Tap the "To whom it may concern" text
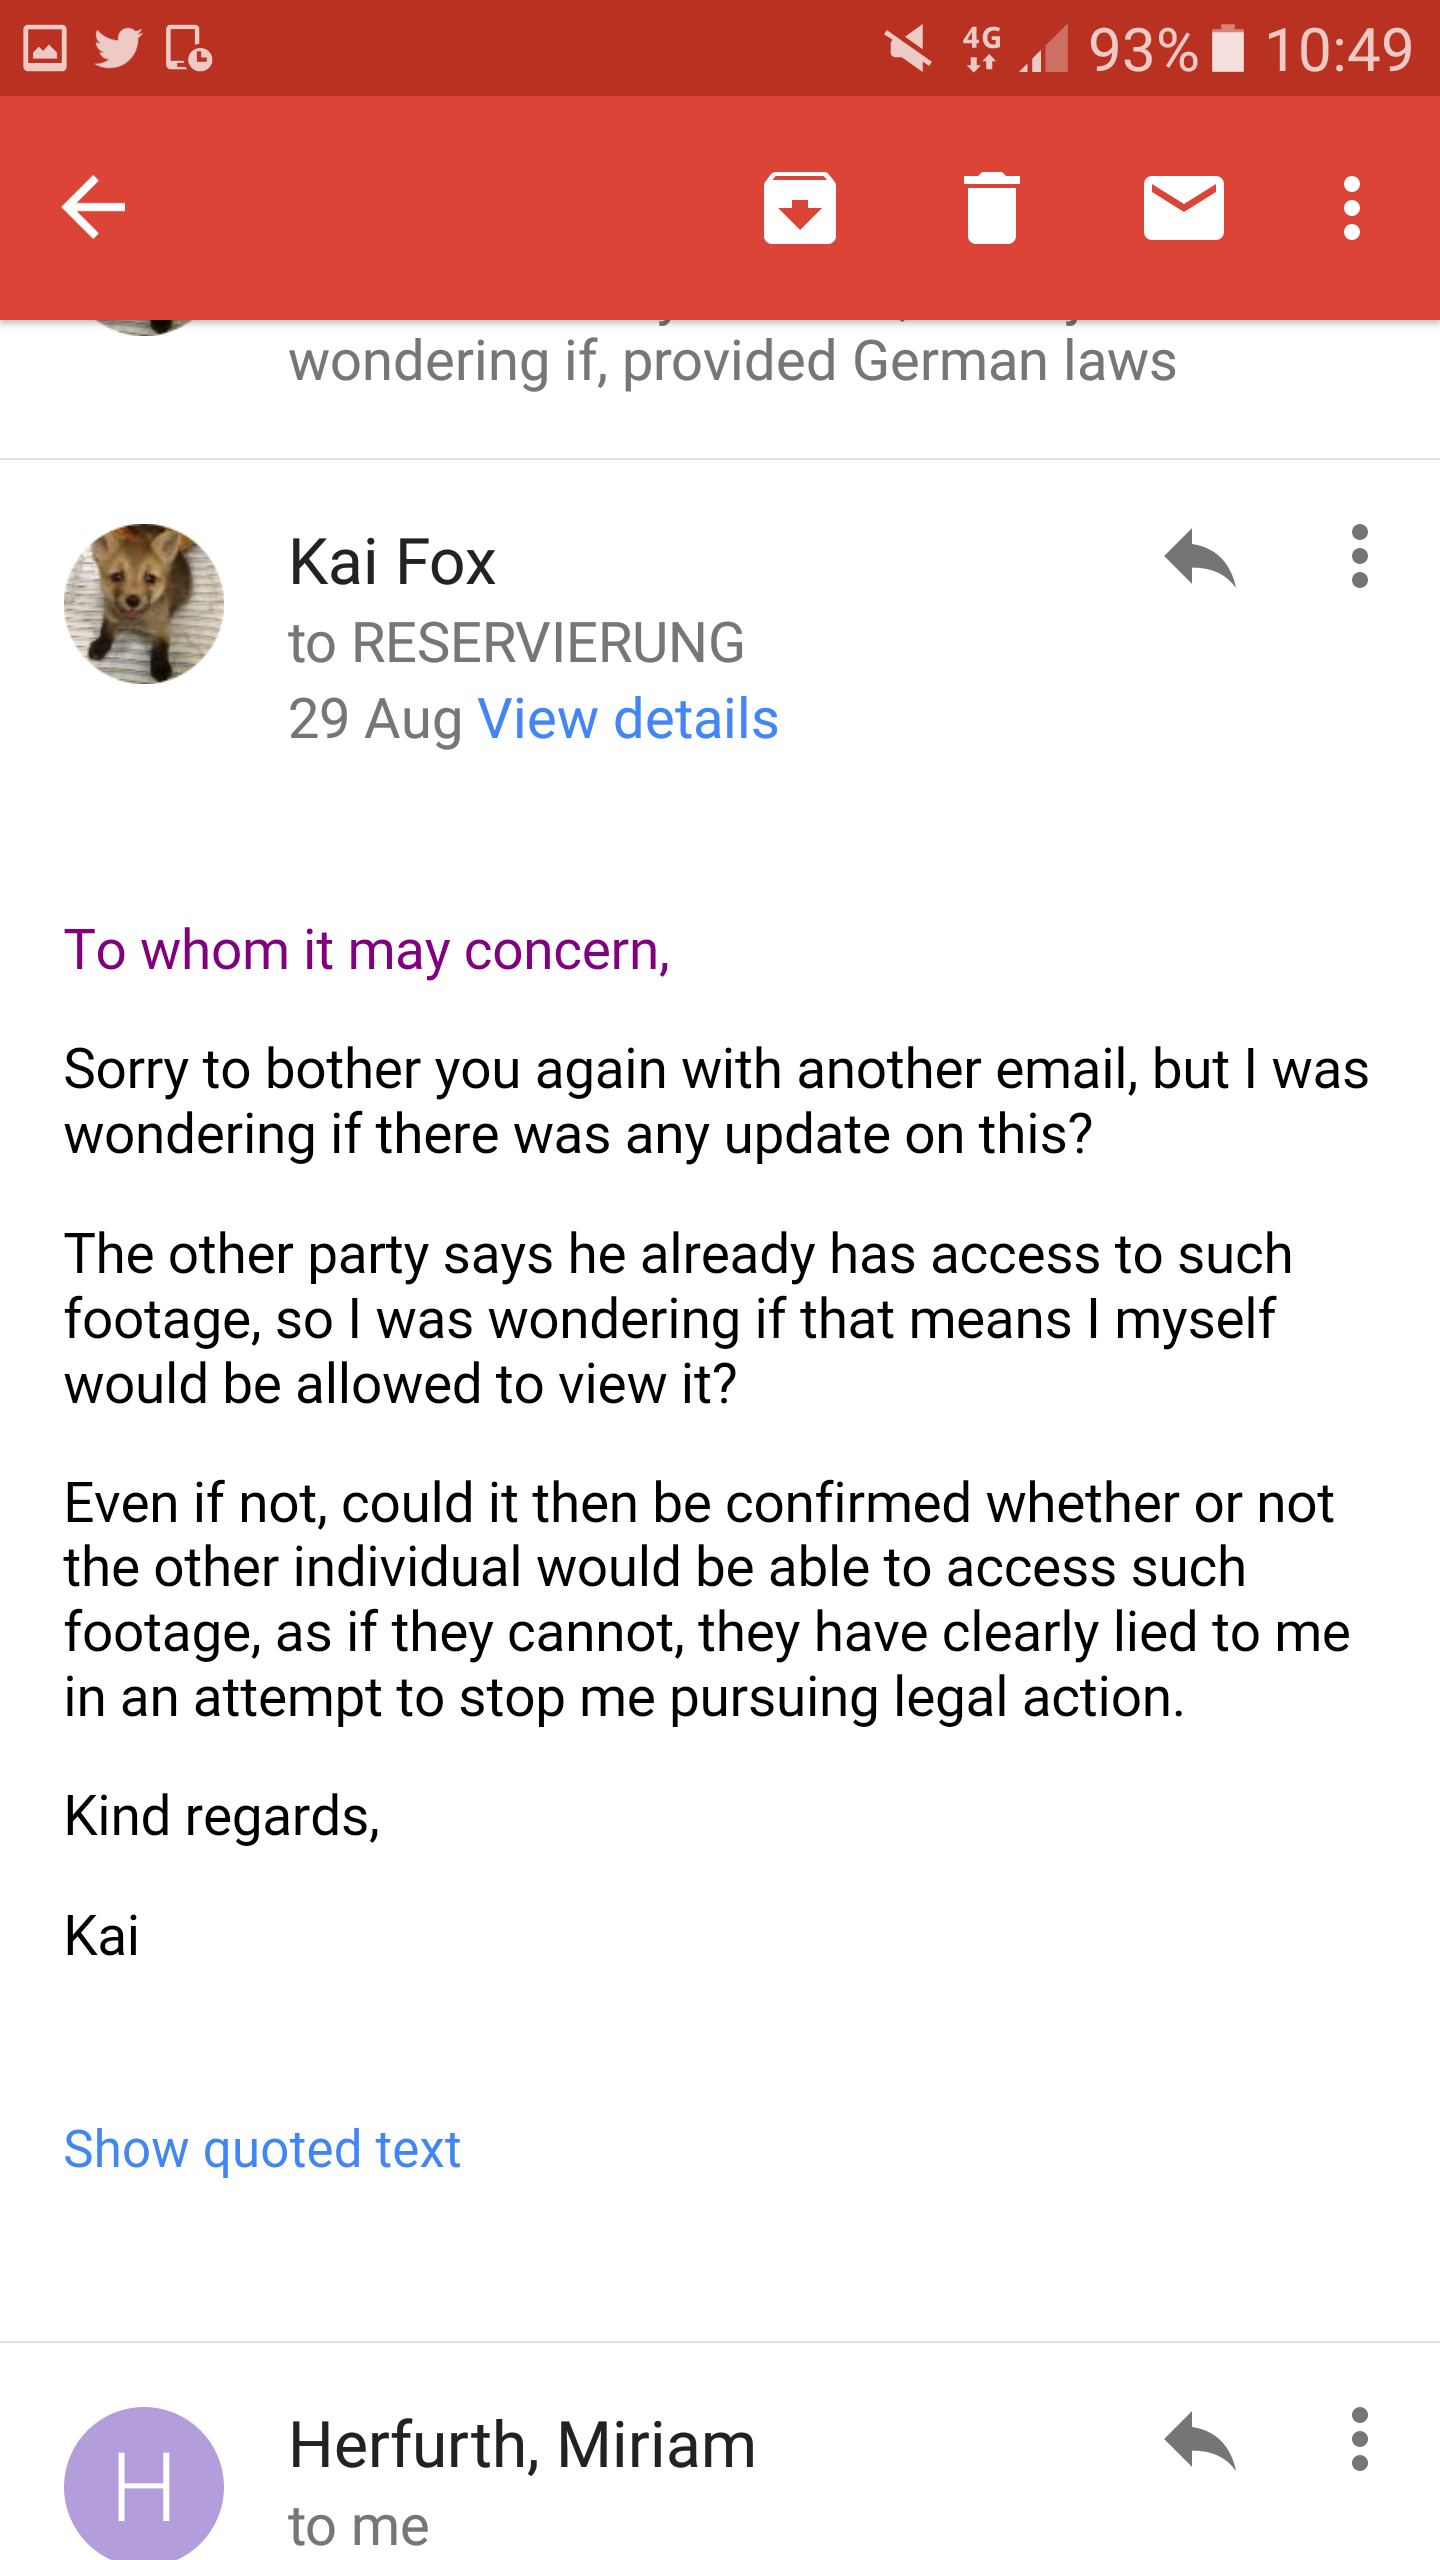Viewport: 1440px width, 2560px height. tap(367, 950)
